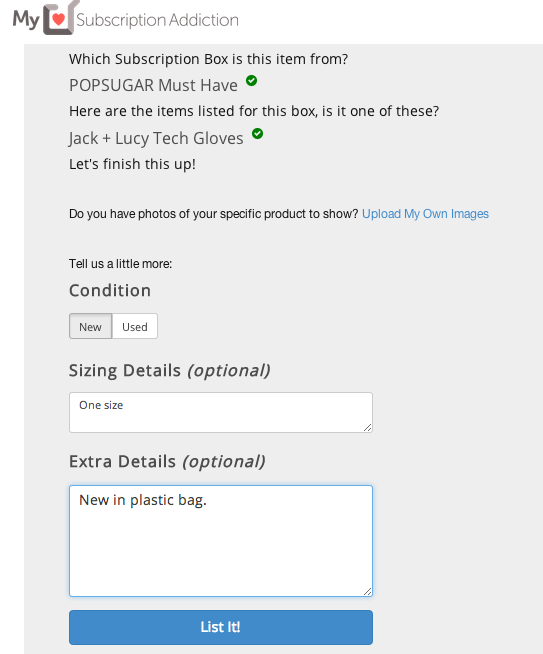The image size is (543, 654).
Task: Click the "Which Subscription Box is this item from?" step
Action: click(209, 59)
